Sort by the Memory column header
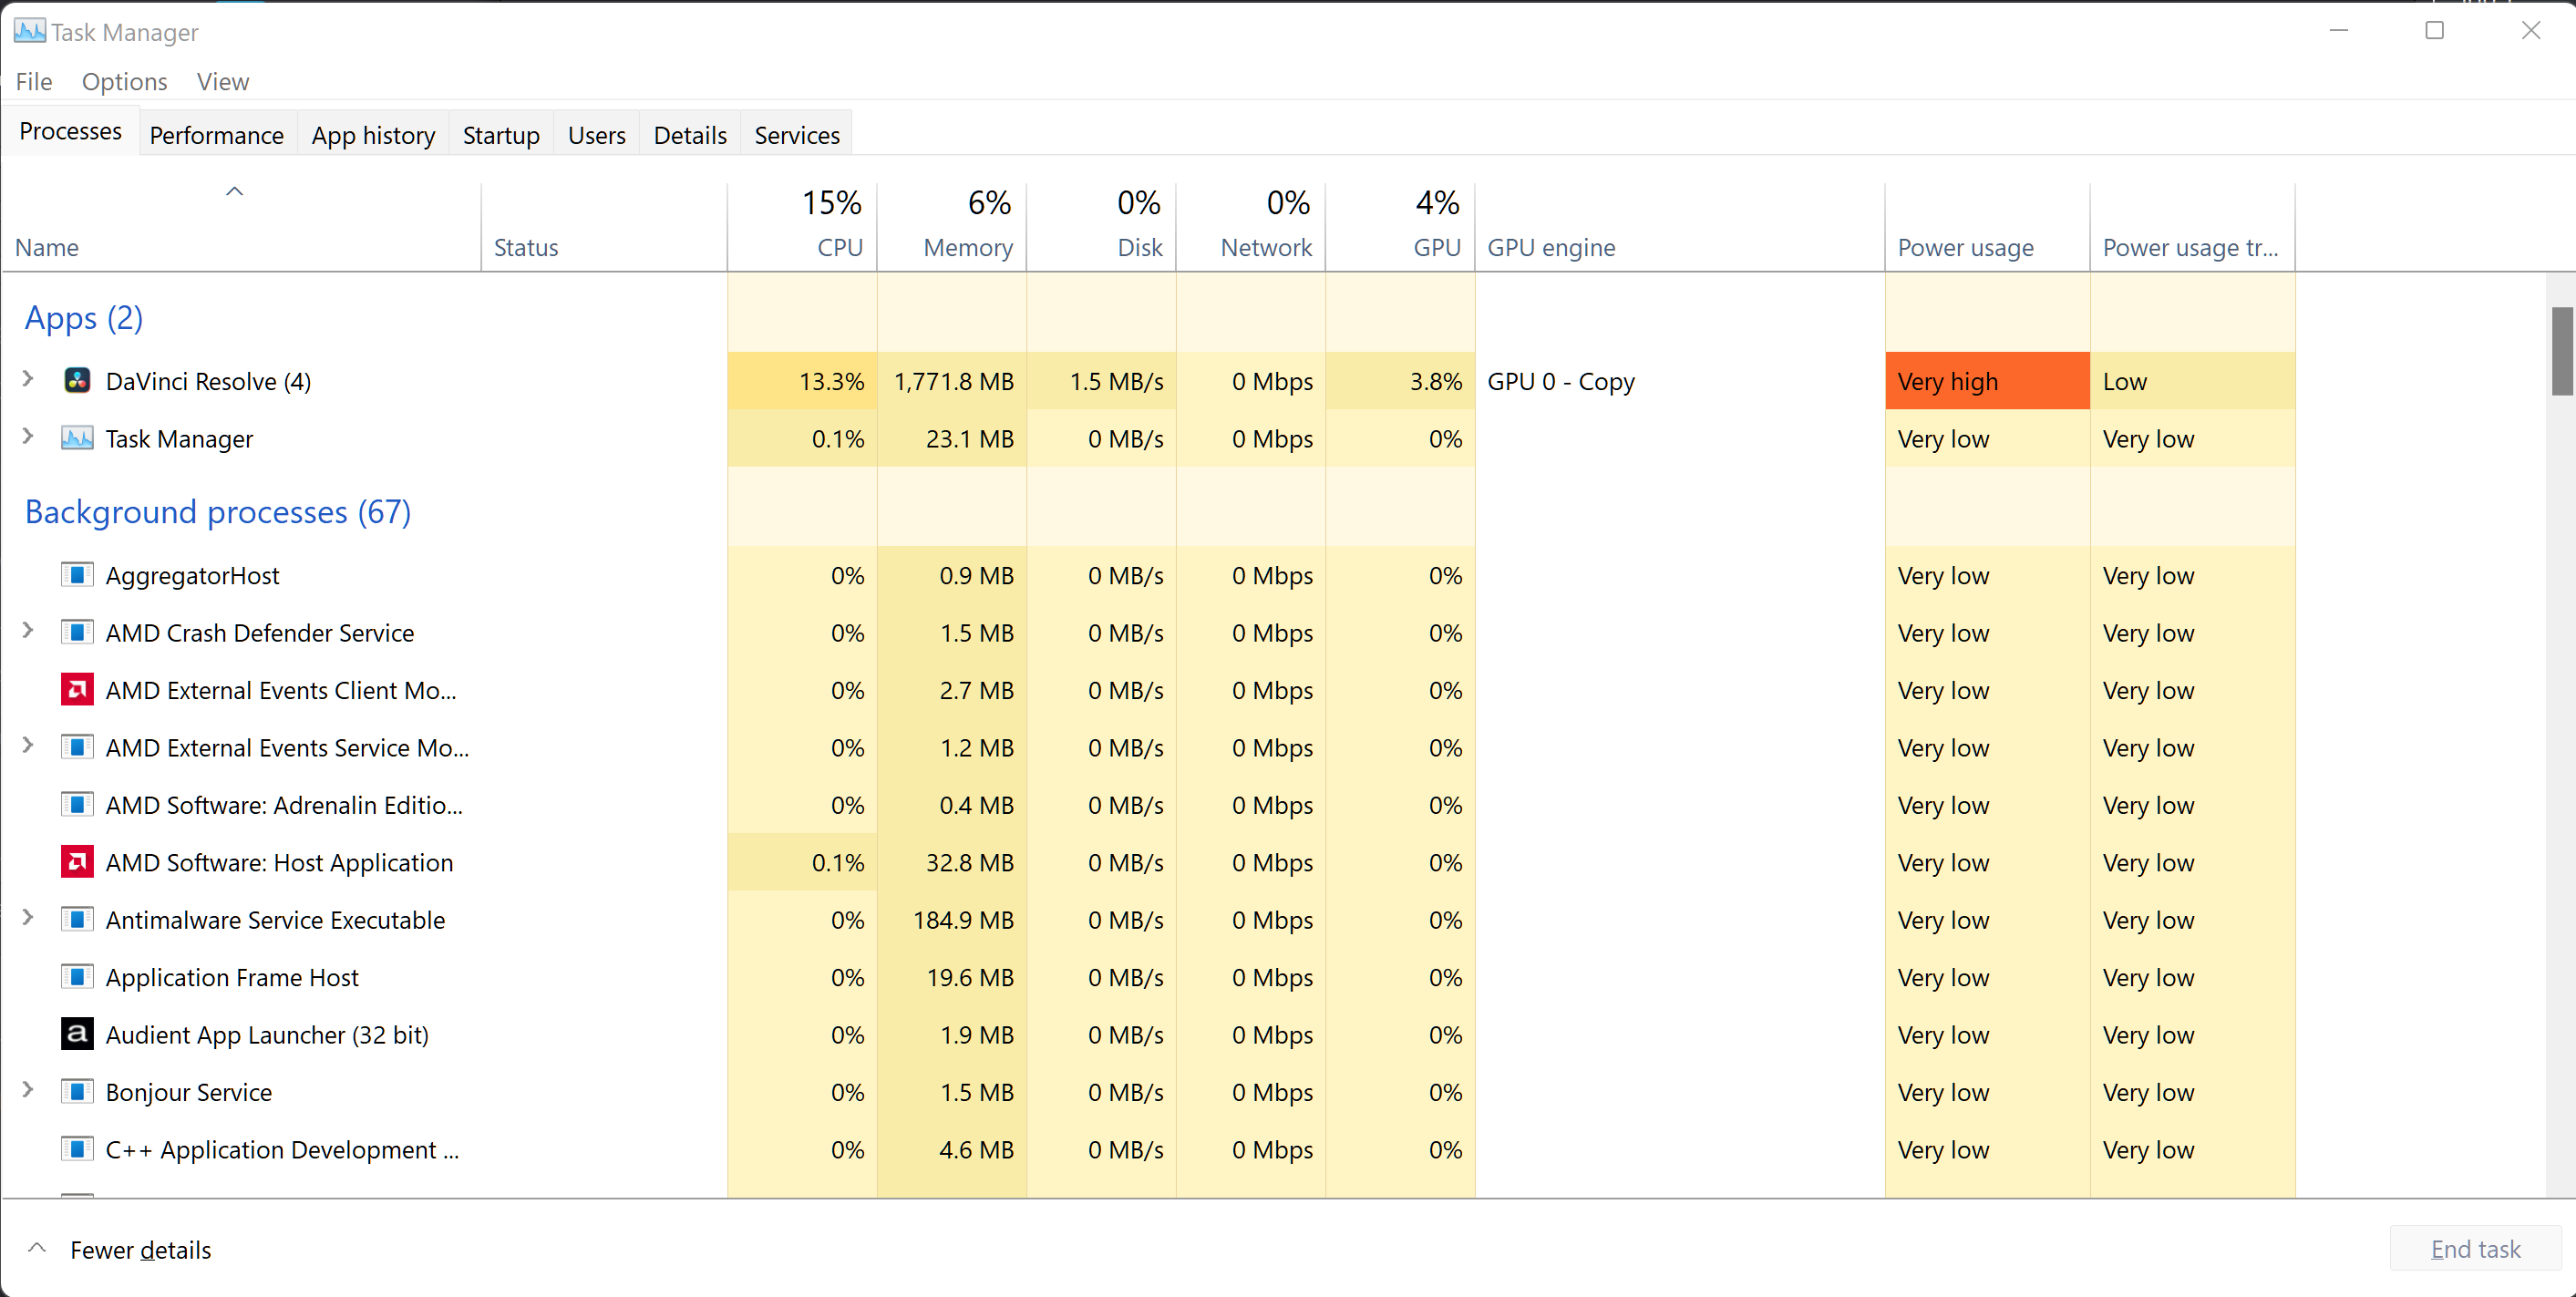2576x1297 pixels. pos(952,226)
